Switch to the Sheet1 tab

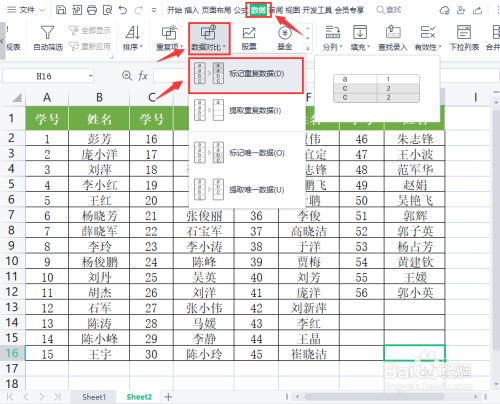click(94, 397)
